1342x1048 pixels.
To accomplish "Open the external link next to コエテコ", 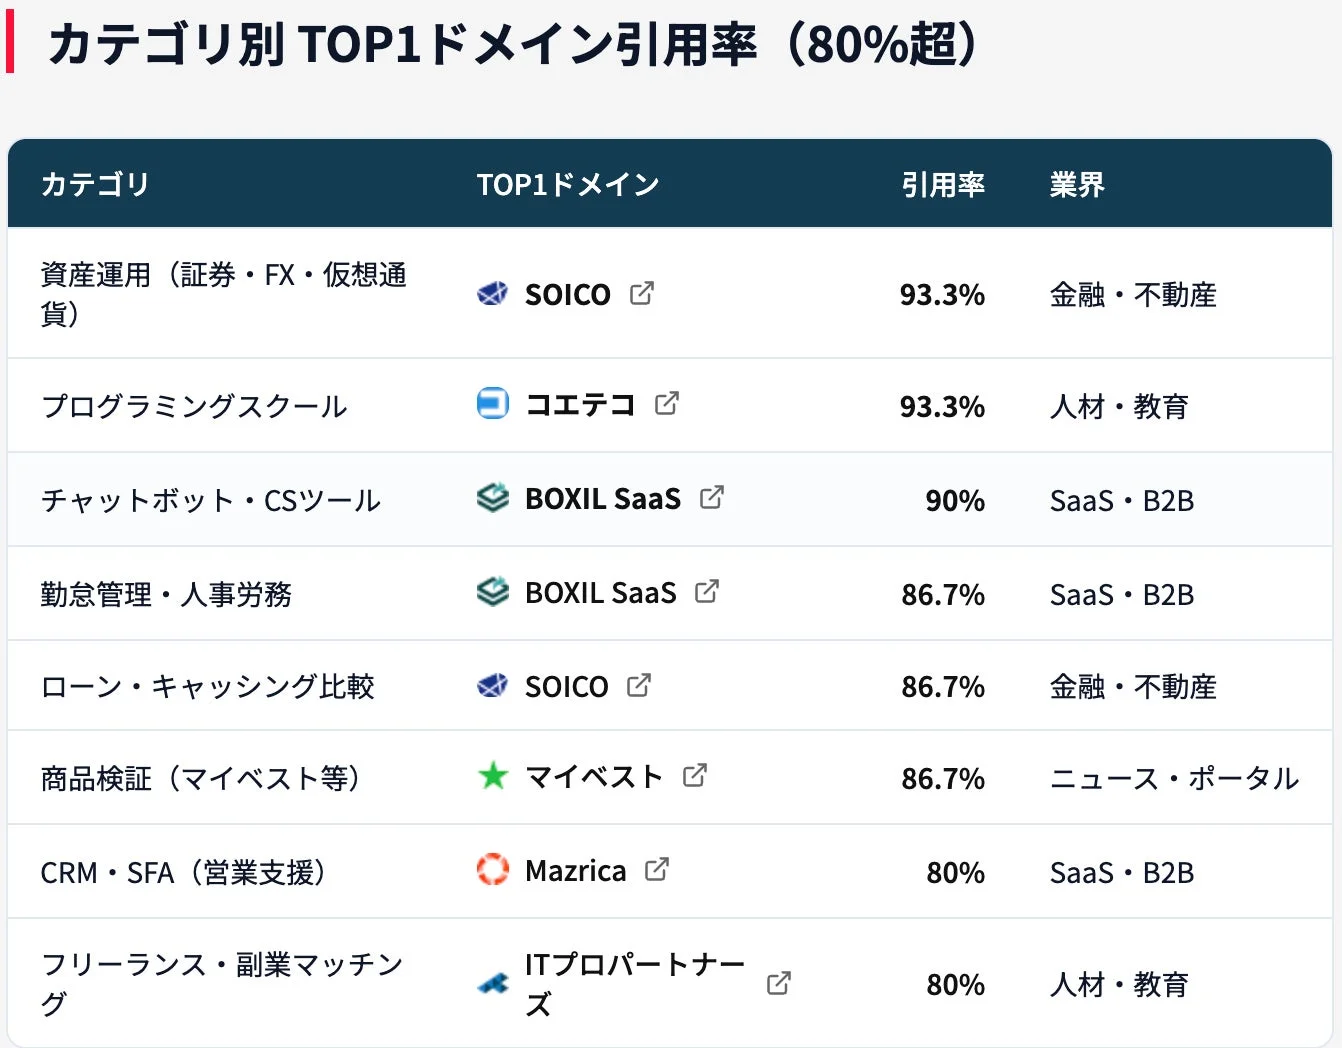I will (x=668, y=403).
